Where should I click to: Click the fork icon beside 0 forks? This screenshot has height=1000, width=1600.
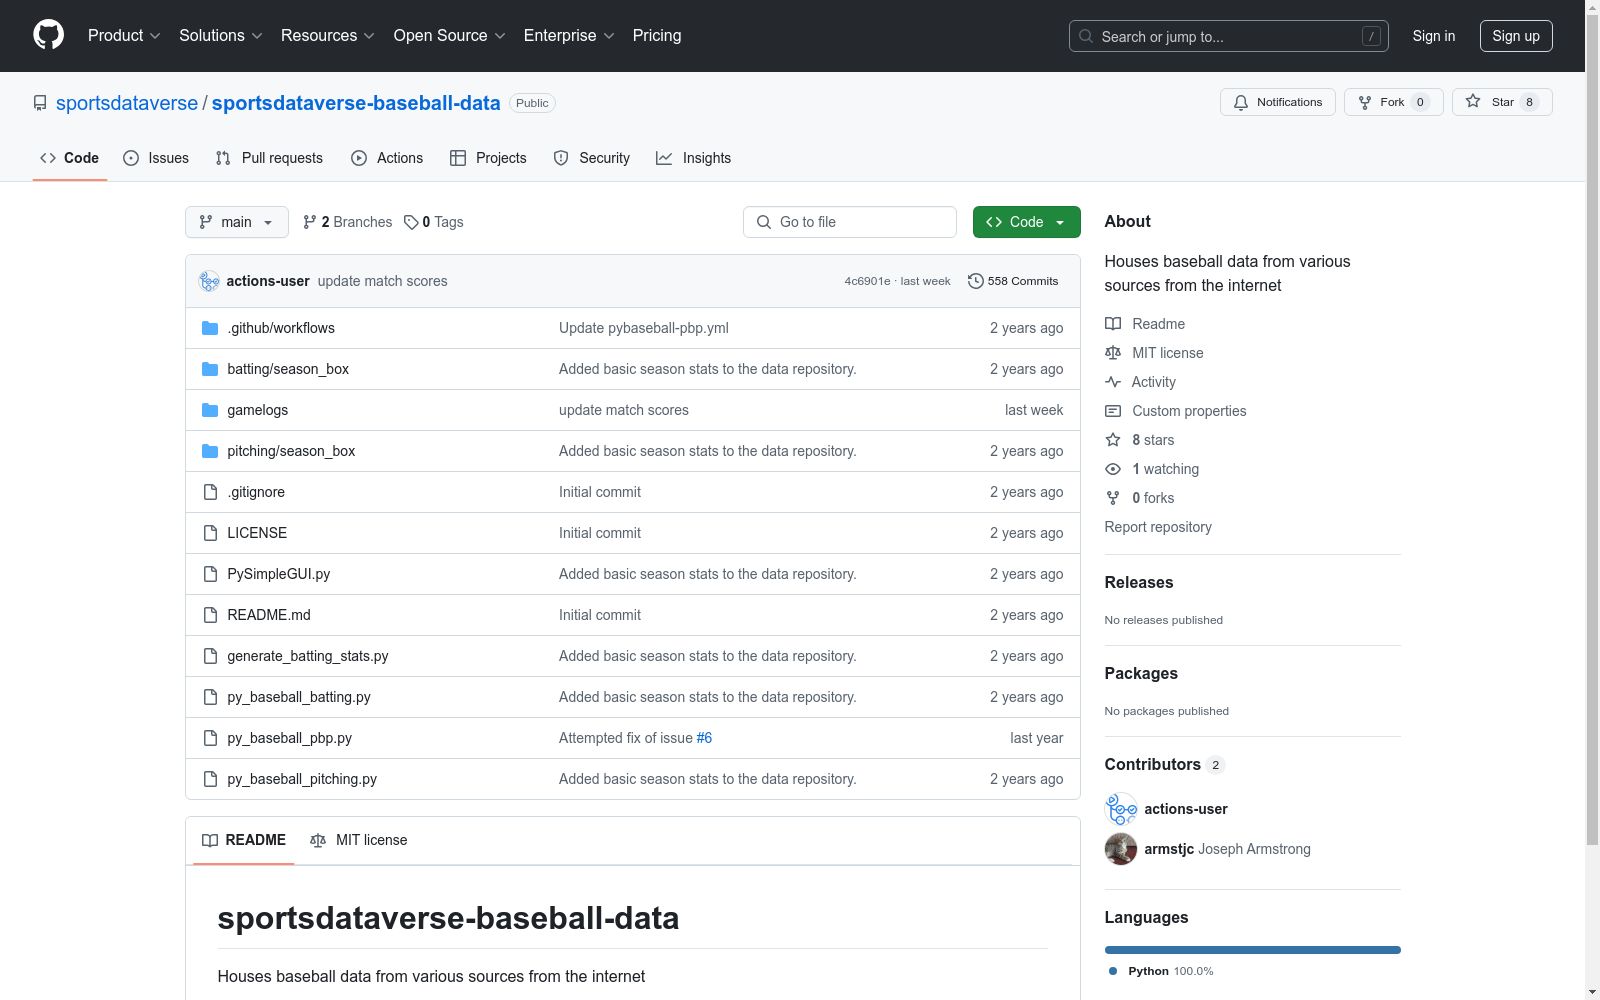(x=1113, y=498)
